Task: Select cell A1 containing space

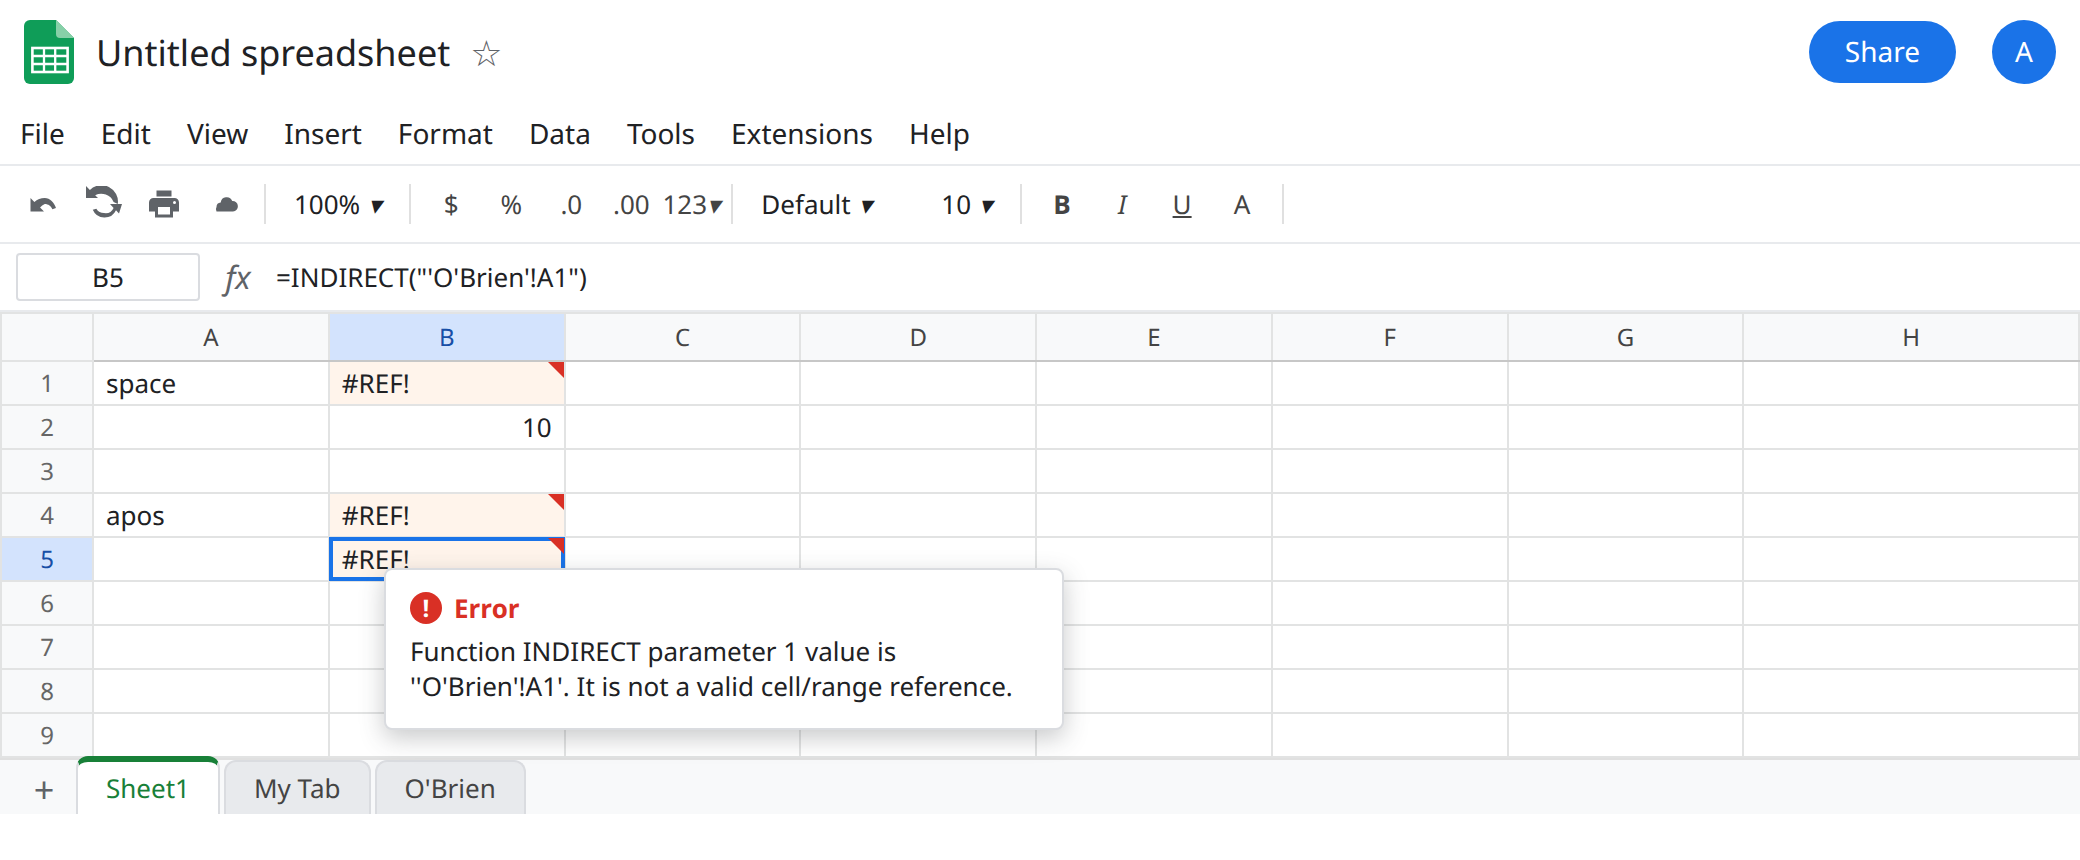Action: point(211,383)
